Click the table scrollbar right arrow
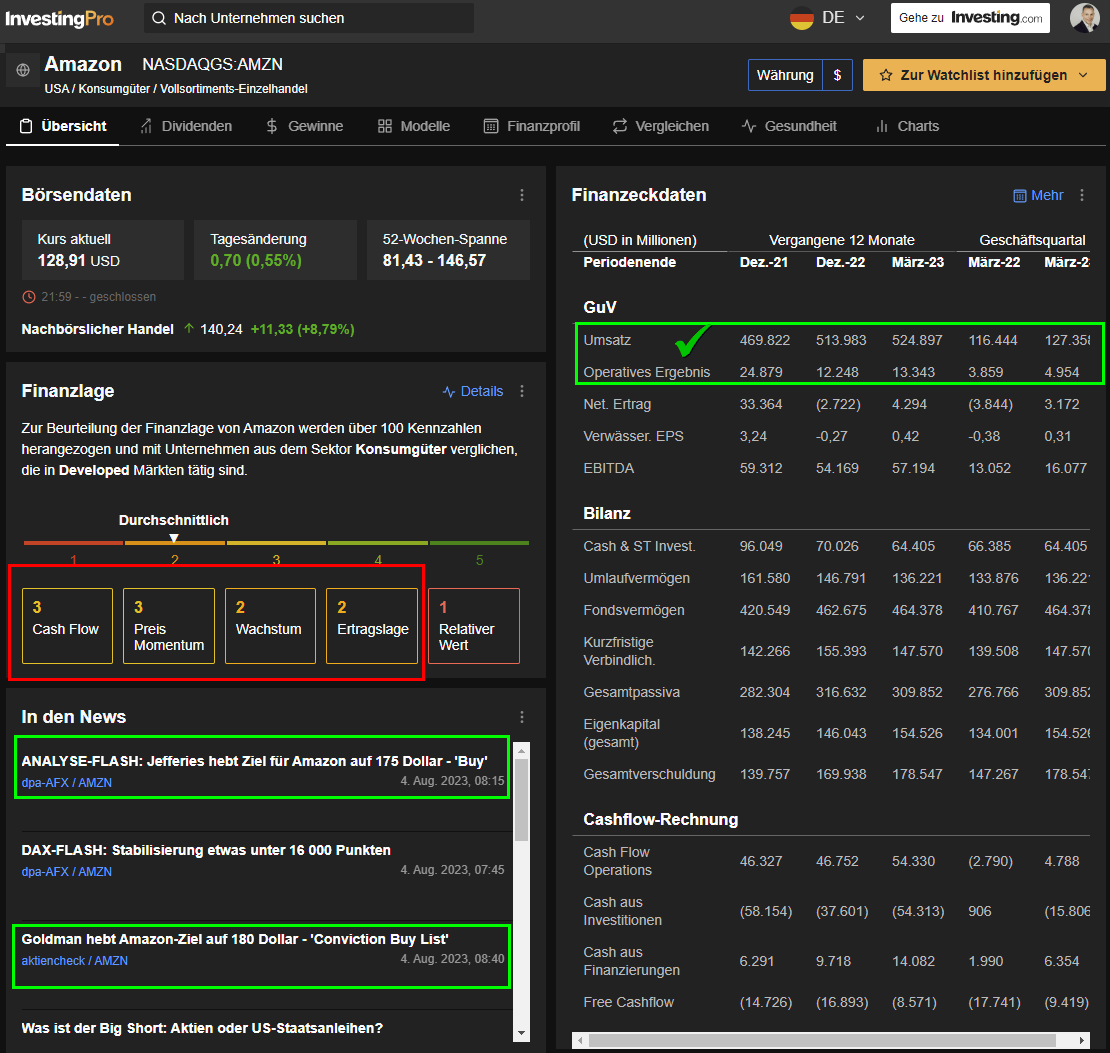 [x=1081, y=1040]
